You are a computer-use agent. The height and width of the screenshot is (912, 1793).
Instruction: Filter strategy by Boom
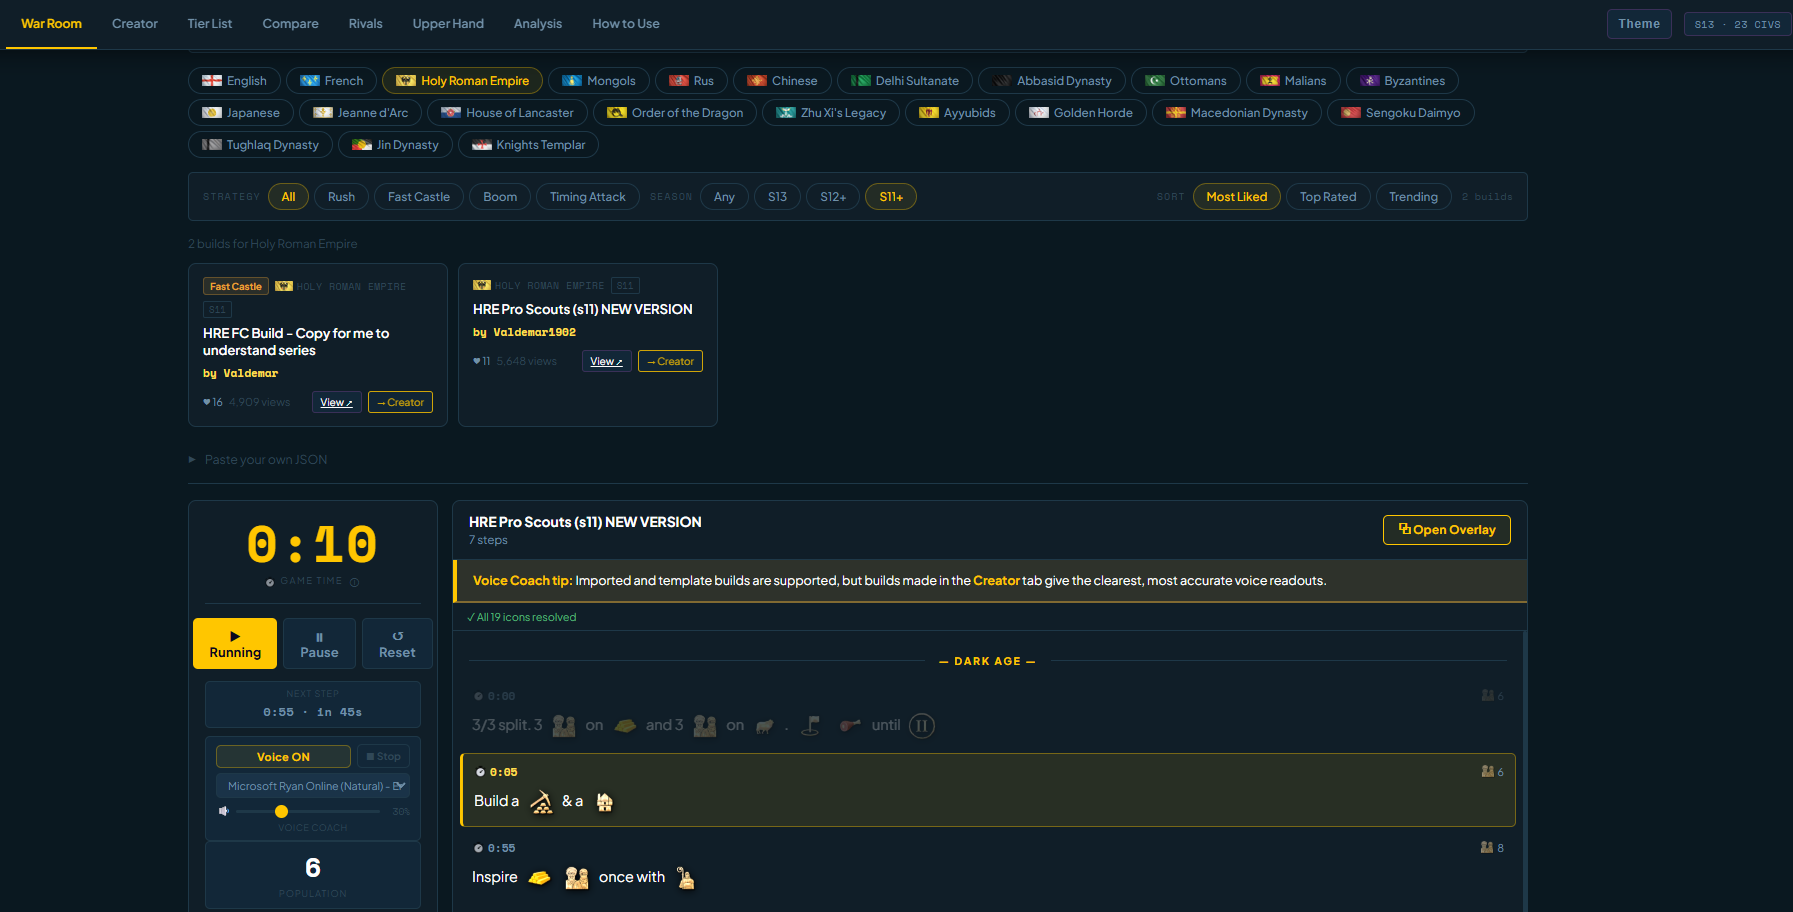500,197
